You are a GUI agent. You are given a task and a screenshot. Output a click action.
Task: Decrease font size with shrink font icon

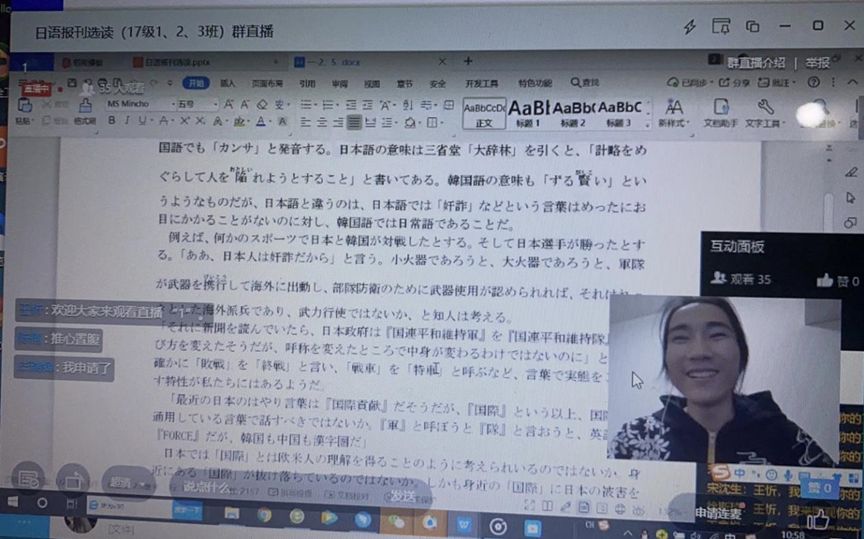[x=245, y=104]
